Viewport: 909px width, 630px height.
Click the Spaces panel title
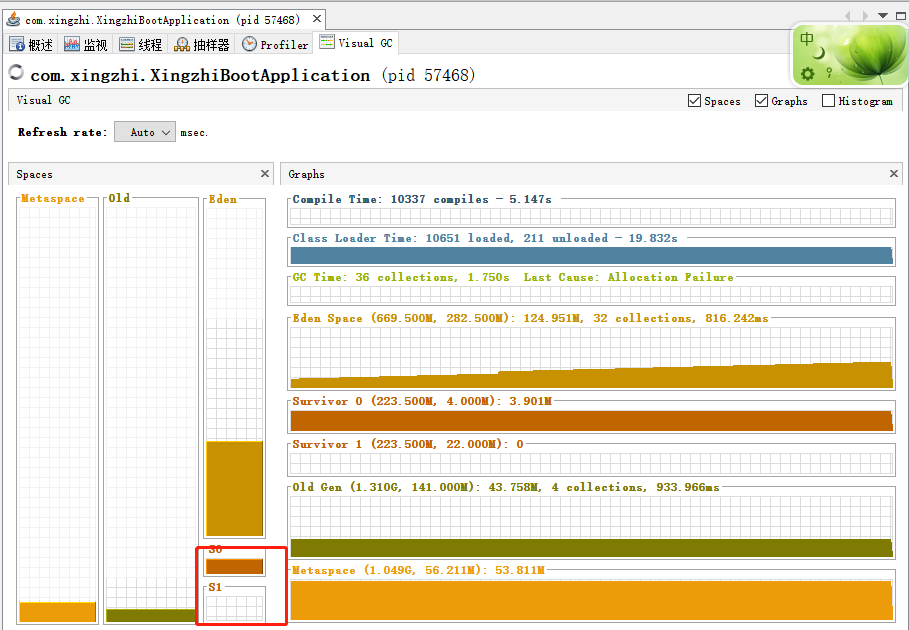click(x=34, y=174)
